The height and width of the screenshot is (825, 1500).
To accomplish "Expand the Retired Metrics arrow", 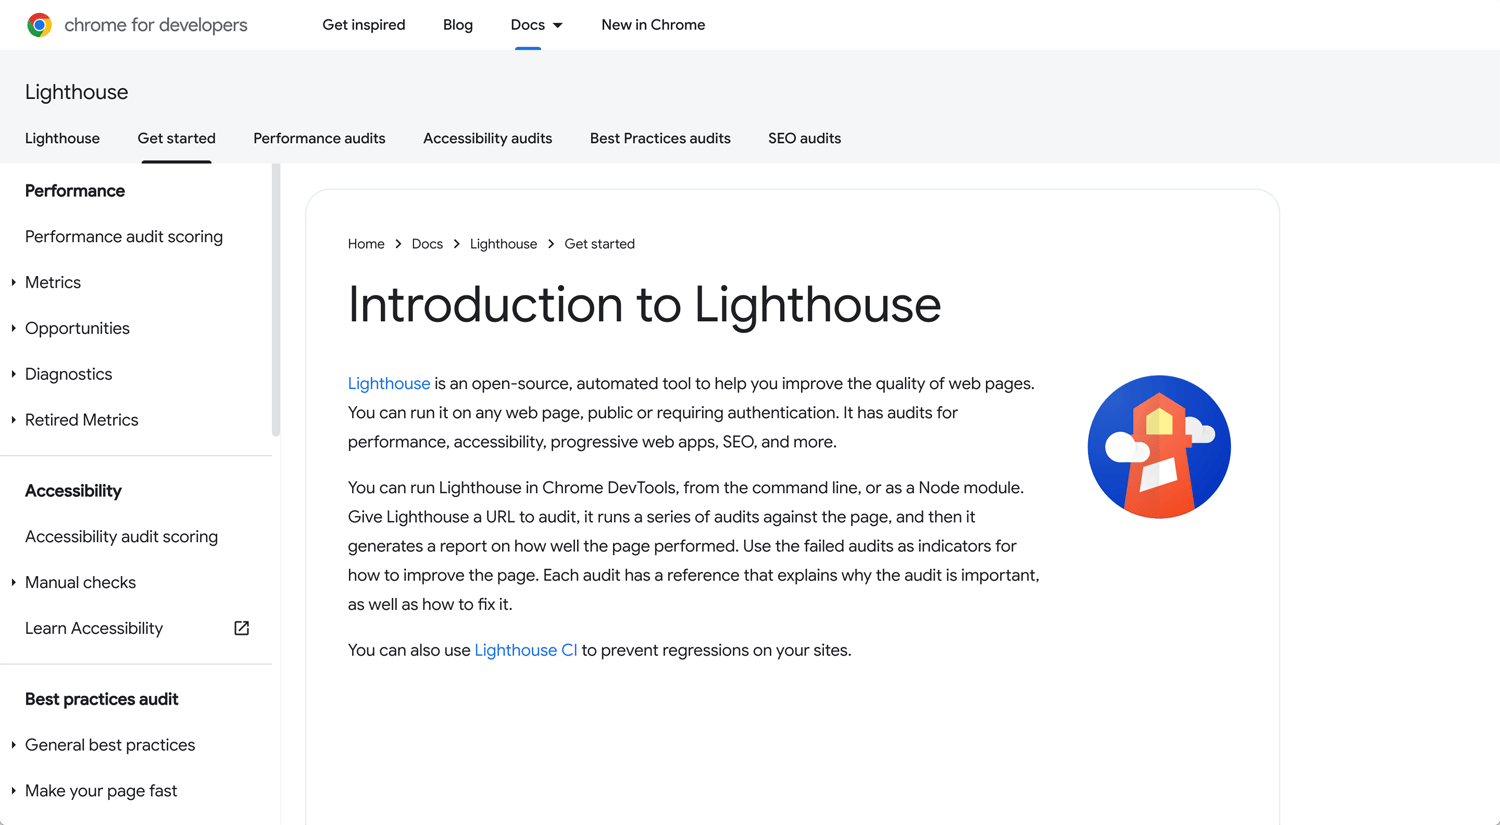I will click(x=13, y=421).
